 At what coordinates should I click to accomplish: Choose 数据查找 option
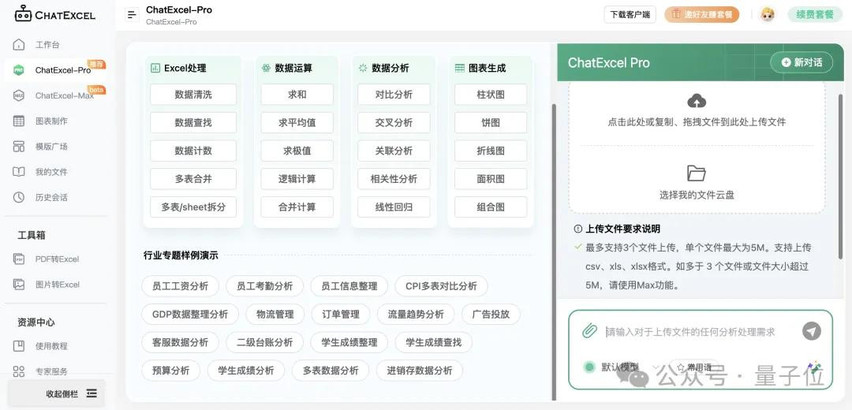tap(193, 123)
